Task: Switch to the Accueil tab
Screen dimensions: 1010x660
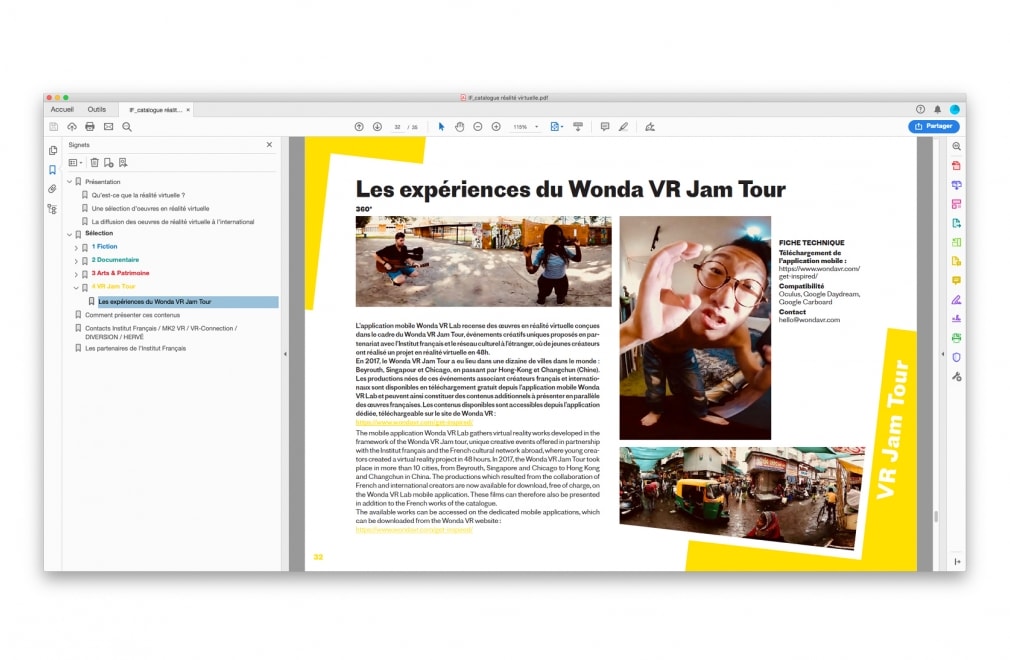Action: click(62, 109)
